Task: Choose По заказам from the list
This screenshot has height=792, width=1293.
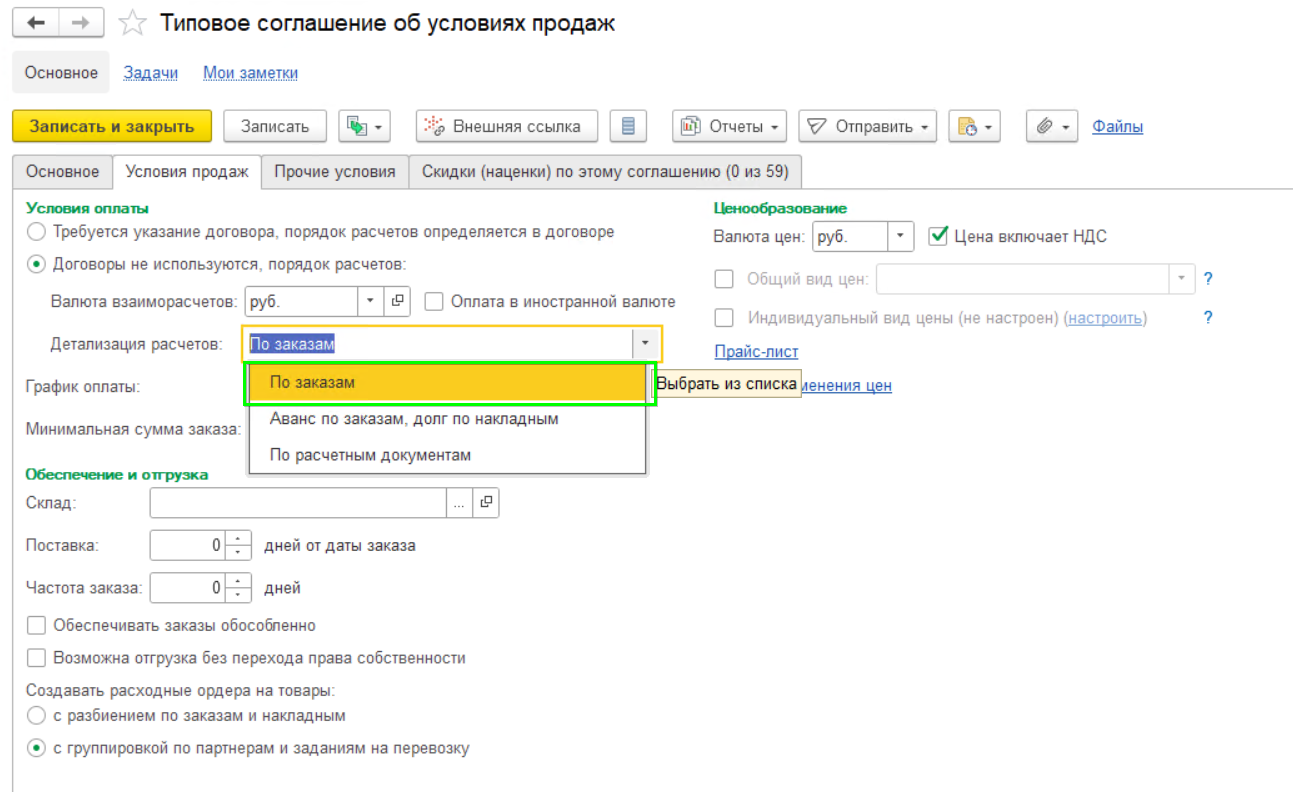Action: (447, 383)
